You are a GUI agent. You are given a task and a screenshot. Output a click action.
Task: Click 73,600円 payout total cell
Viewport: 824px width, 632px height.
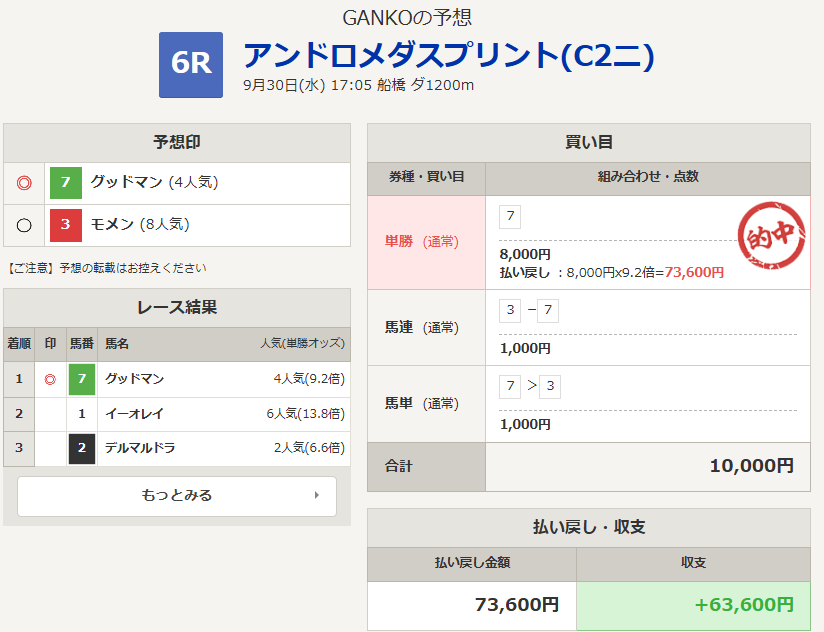click(472, 605)
